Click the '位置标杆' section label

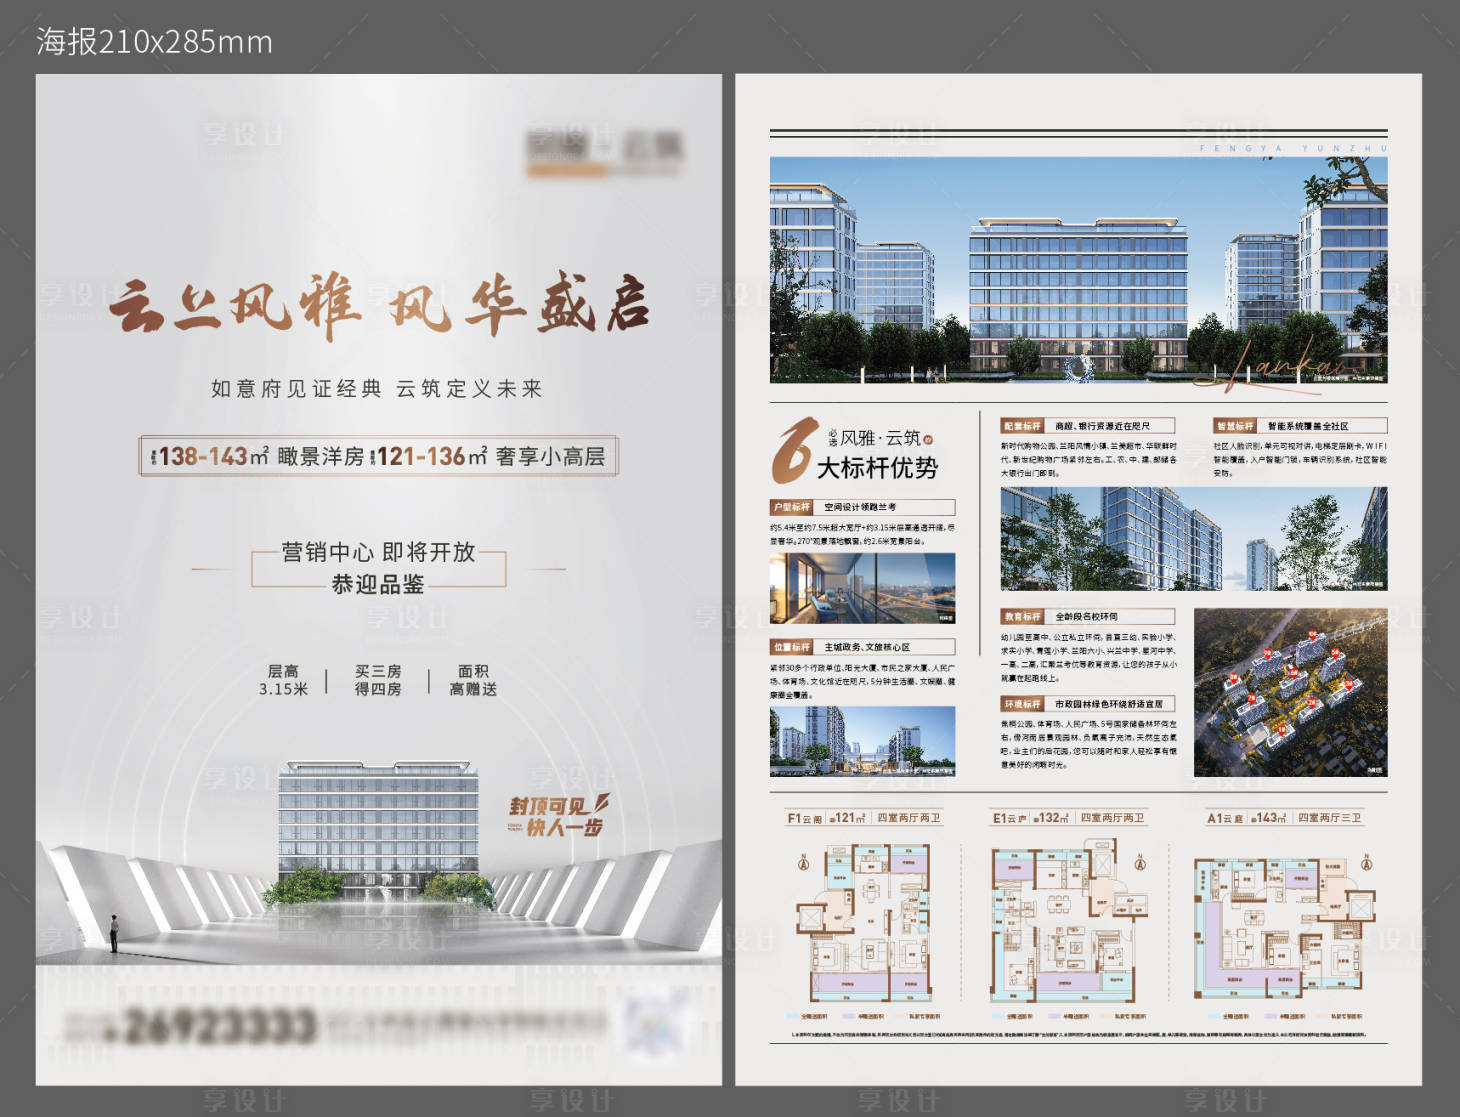(792, 647)
